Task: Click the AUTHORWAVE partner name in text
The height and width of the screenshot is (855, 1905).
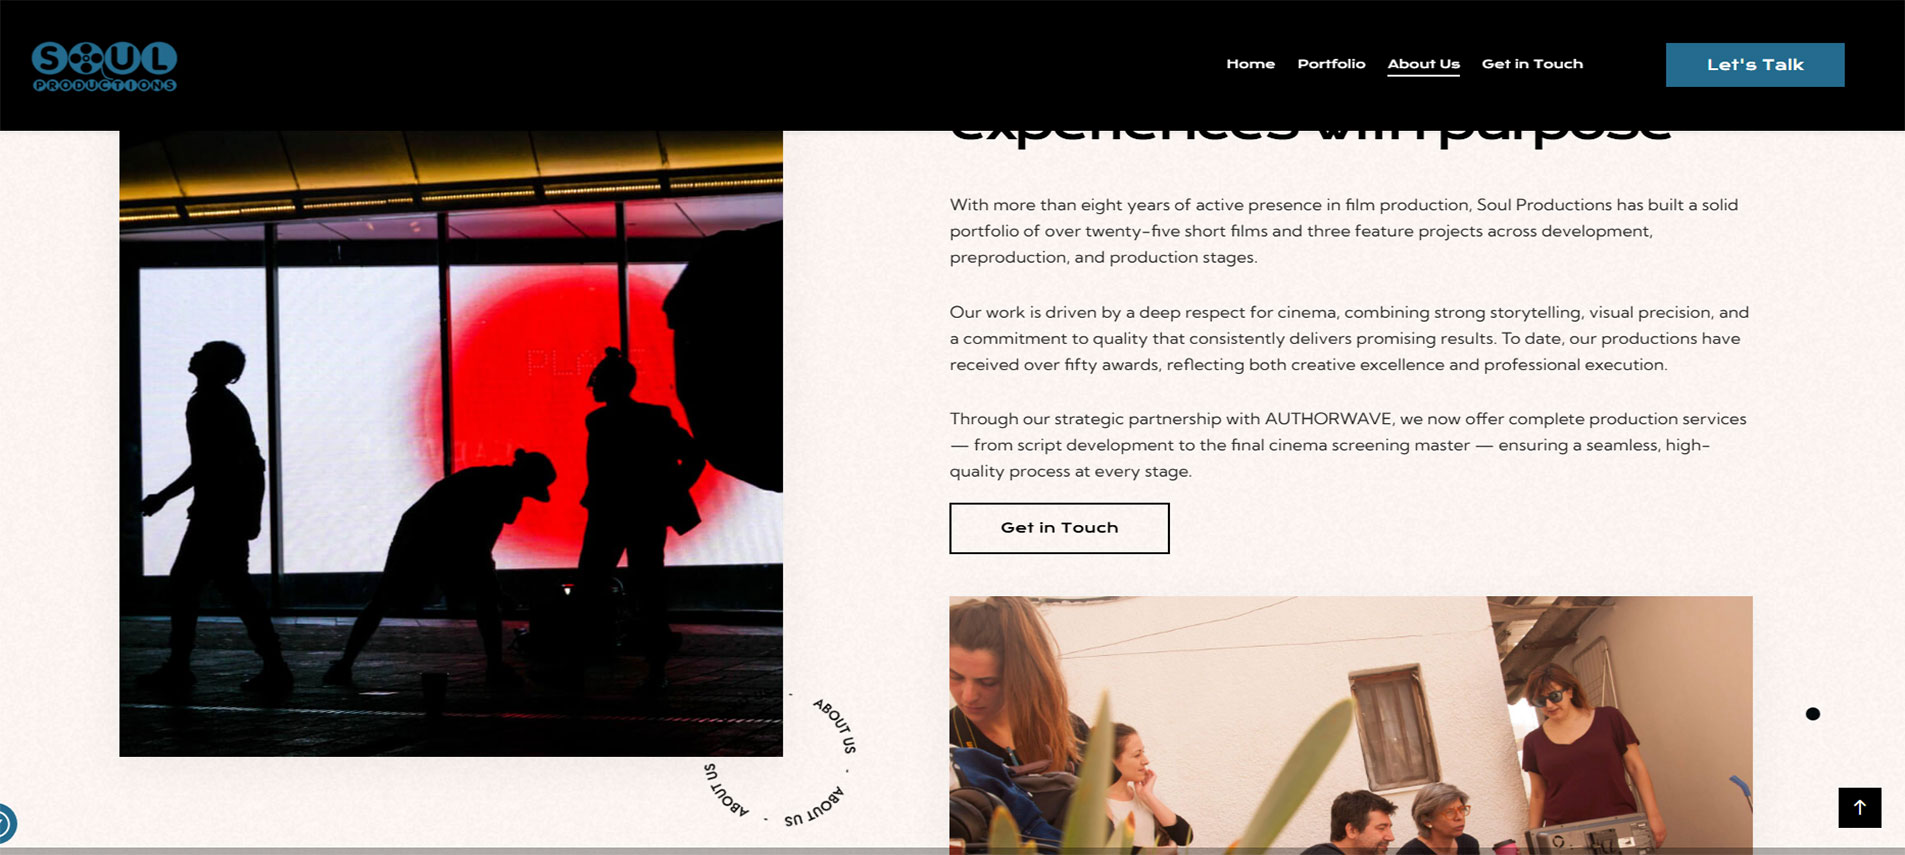Action: pos(1329,419)
